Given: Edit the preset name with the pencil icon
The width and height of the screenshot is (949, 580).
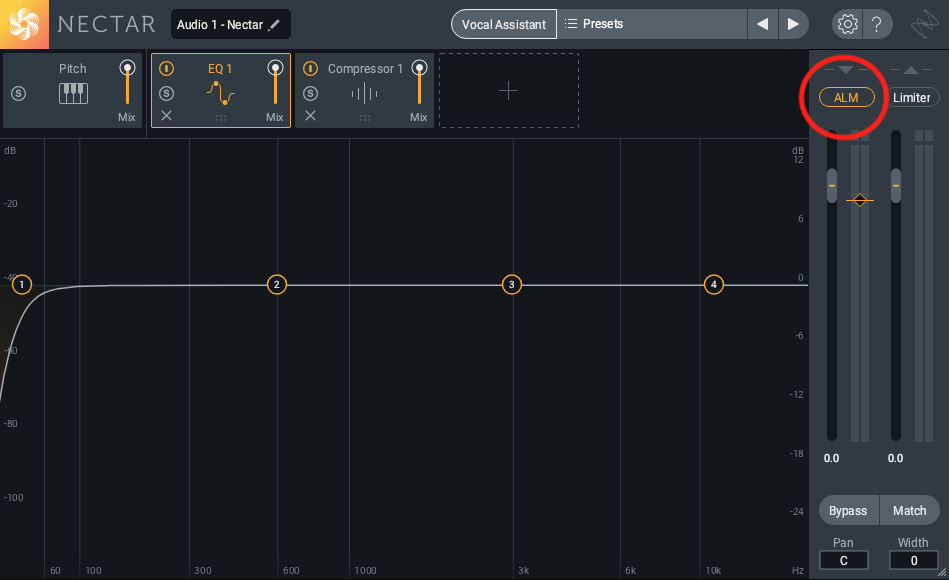Looking at the screenshot, I should [274, 24].
